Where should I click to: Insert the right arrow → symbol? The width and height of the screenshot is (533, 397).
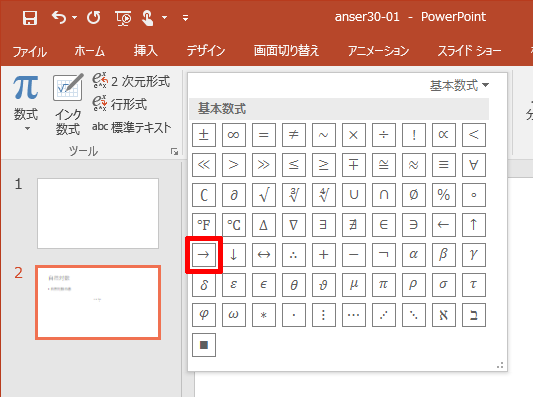[x=204, y=255]
